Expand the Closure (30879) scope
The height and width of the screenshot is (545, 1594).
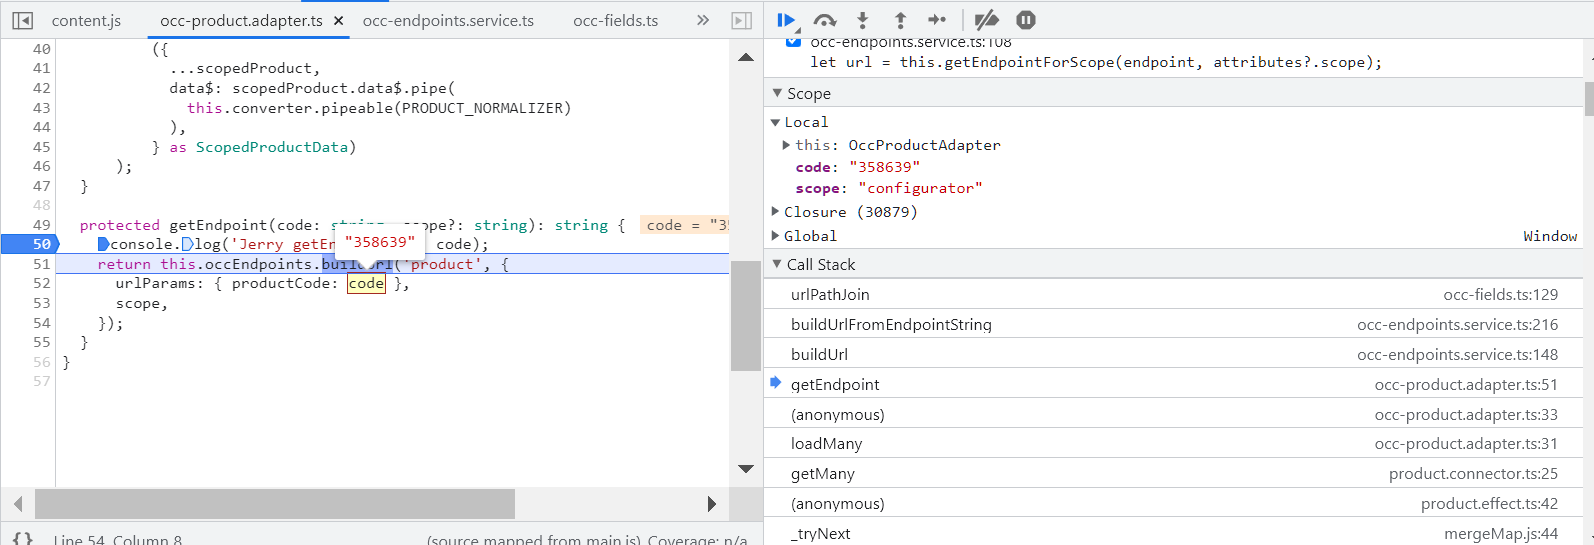pos(776,212)
